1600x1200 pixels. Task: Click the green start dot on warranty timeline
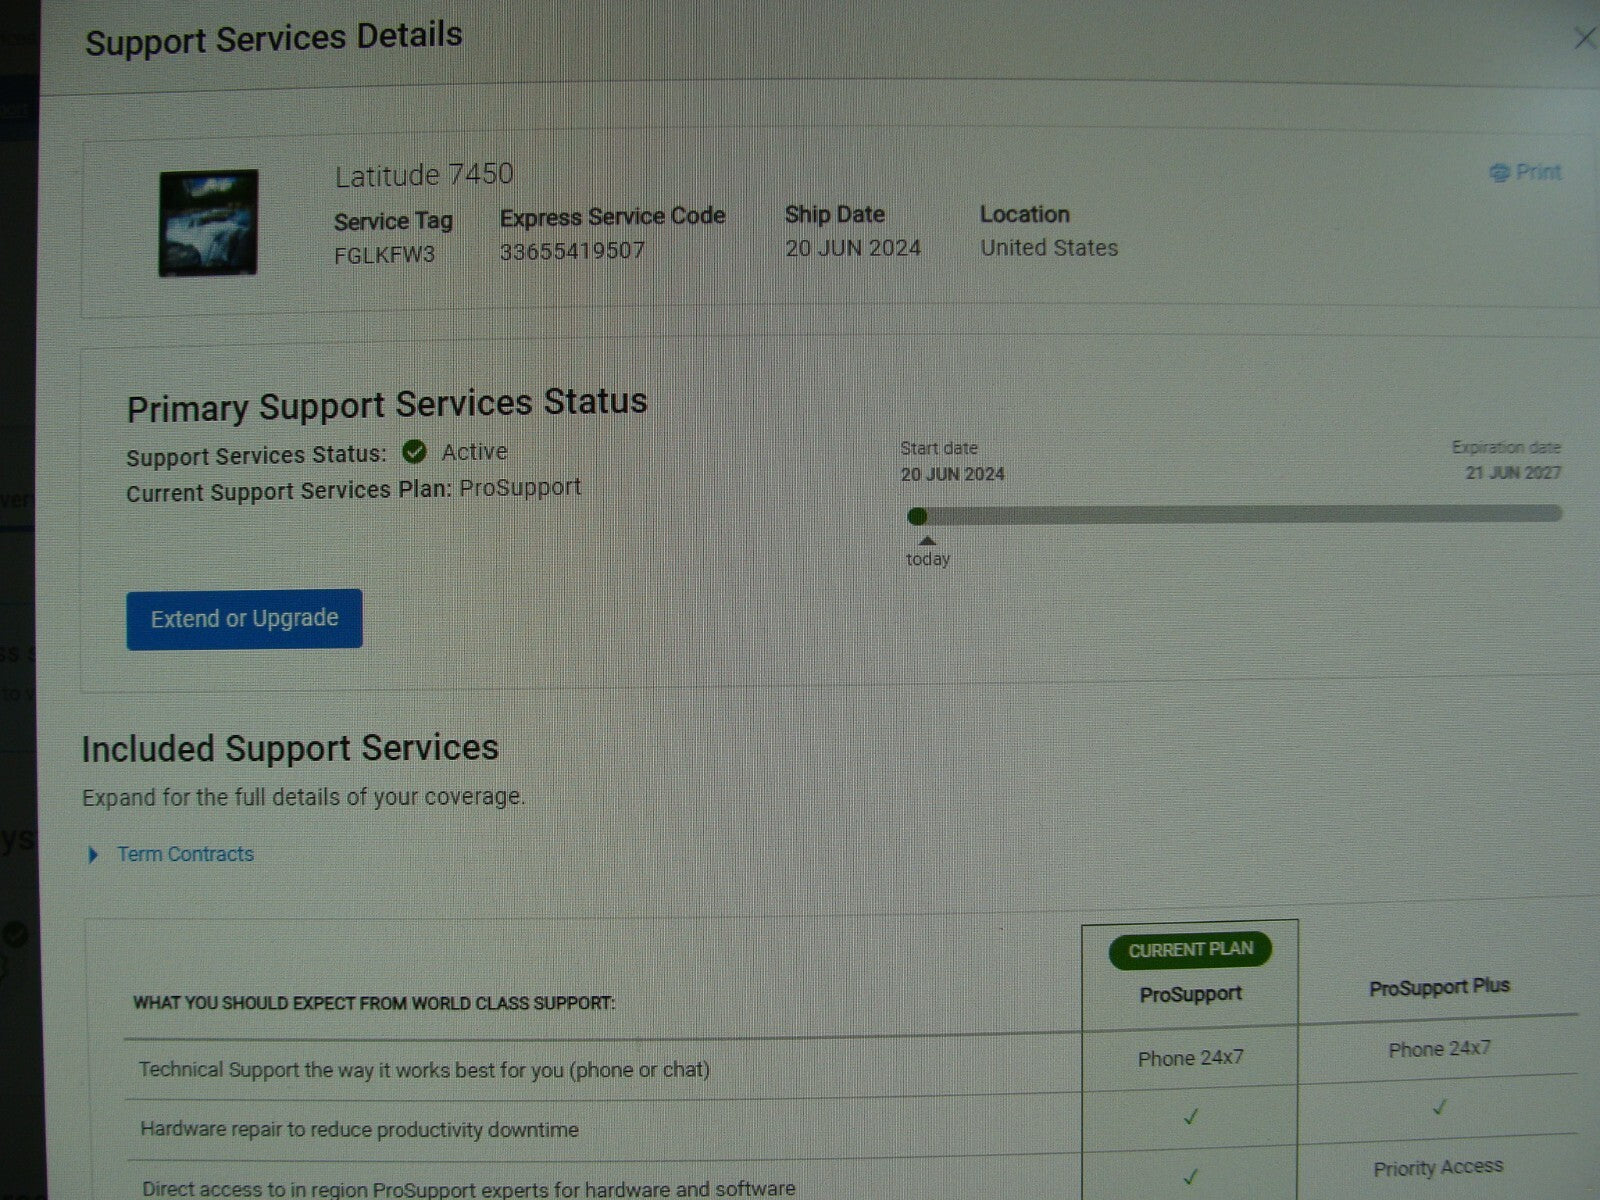[x=917, y=516]
